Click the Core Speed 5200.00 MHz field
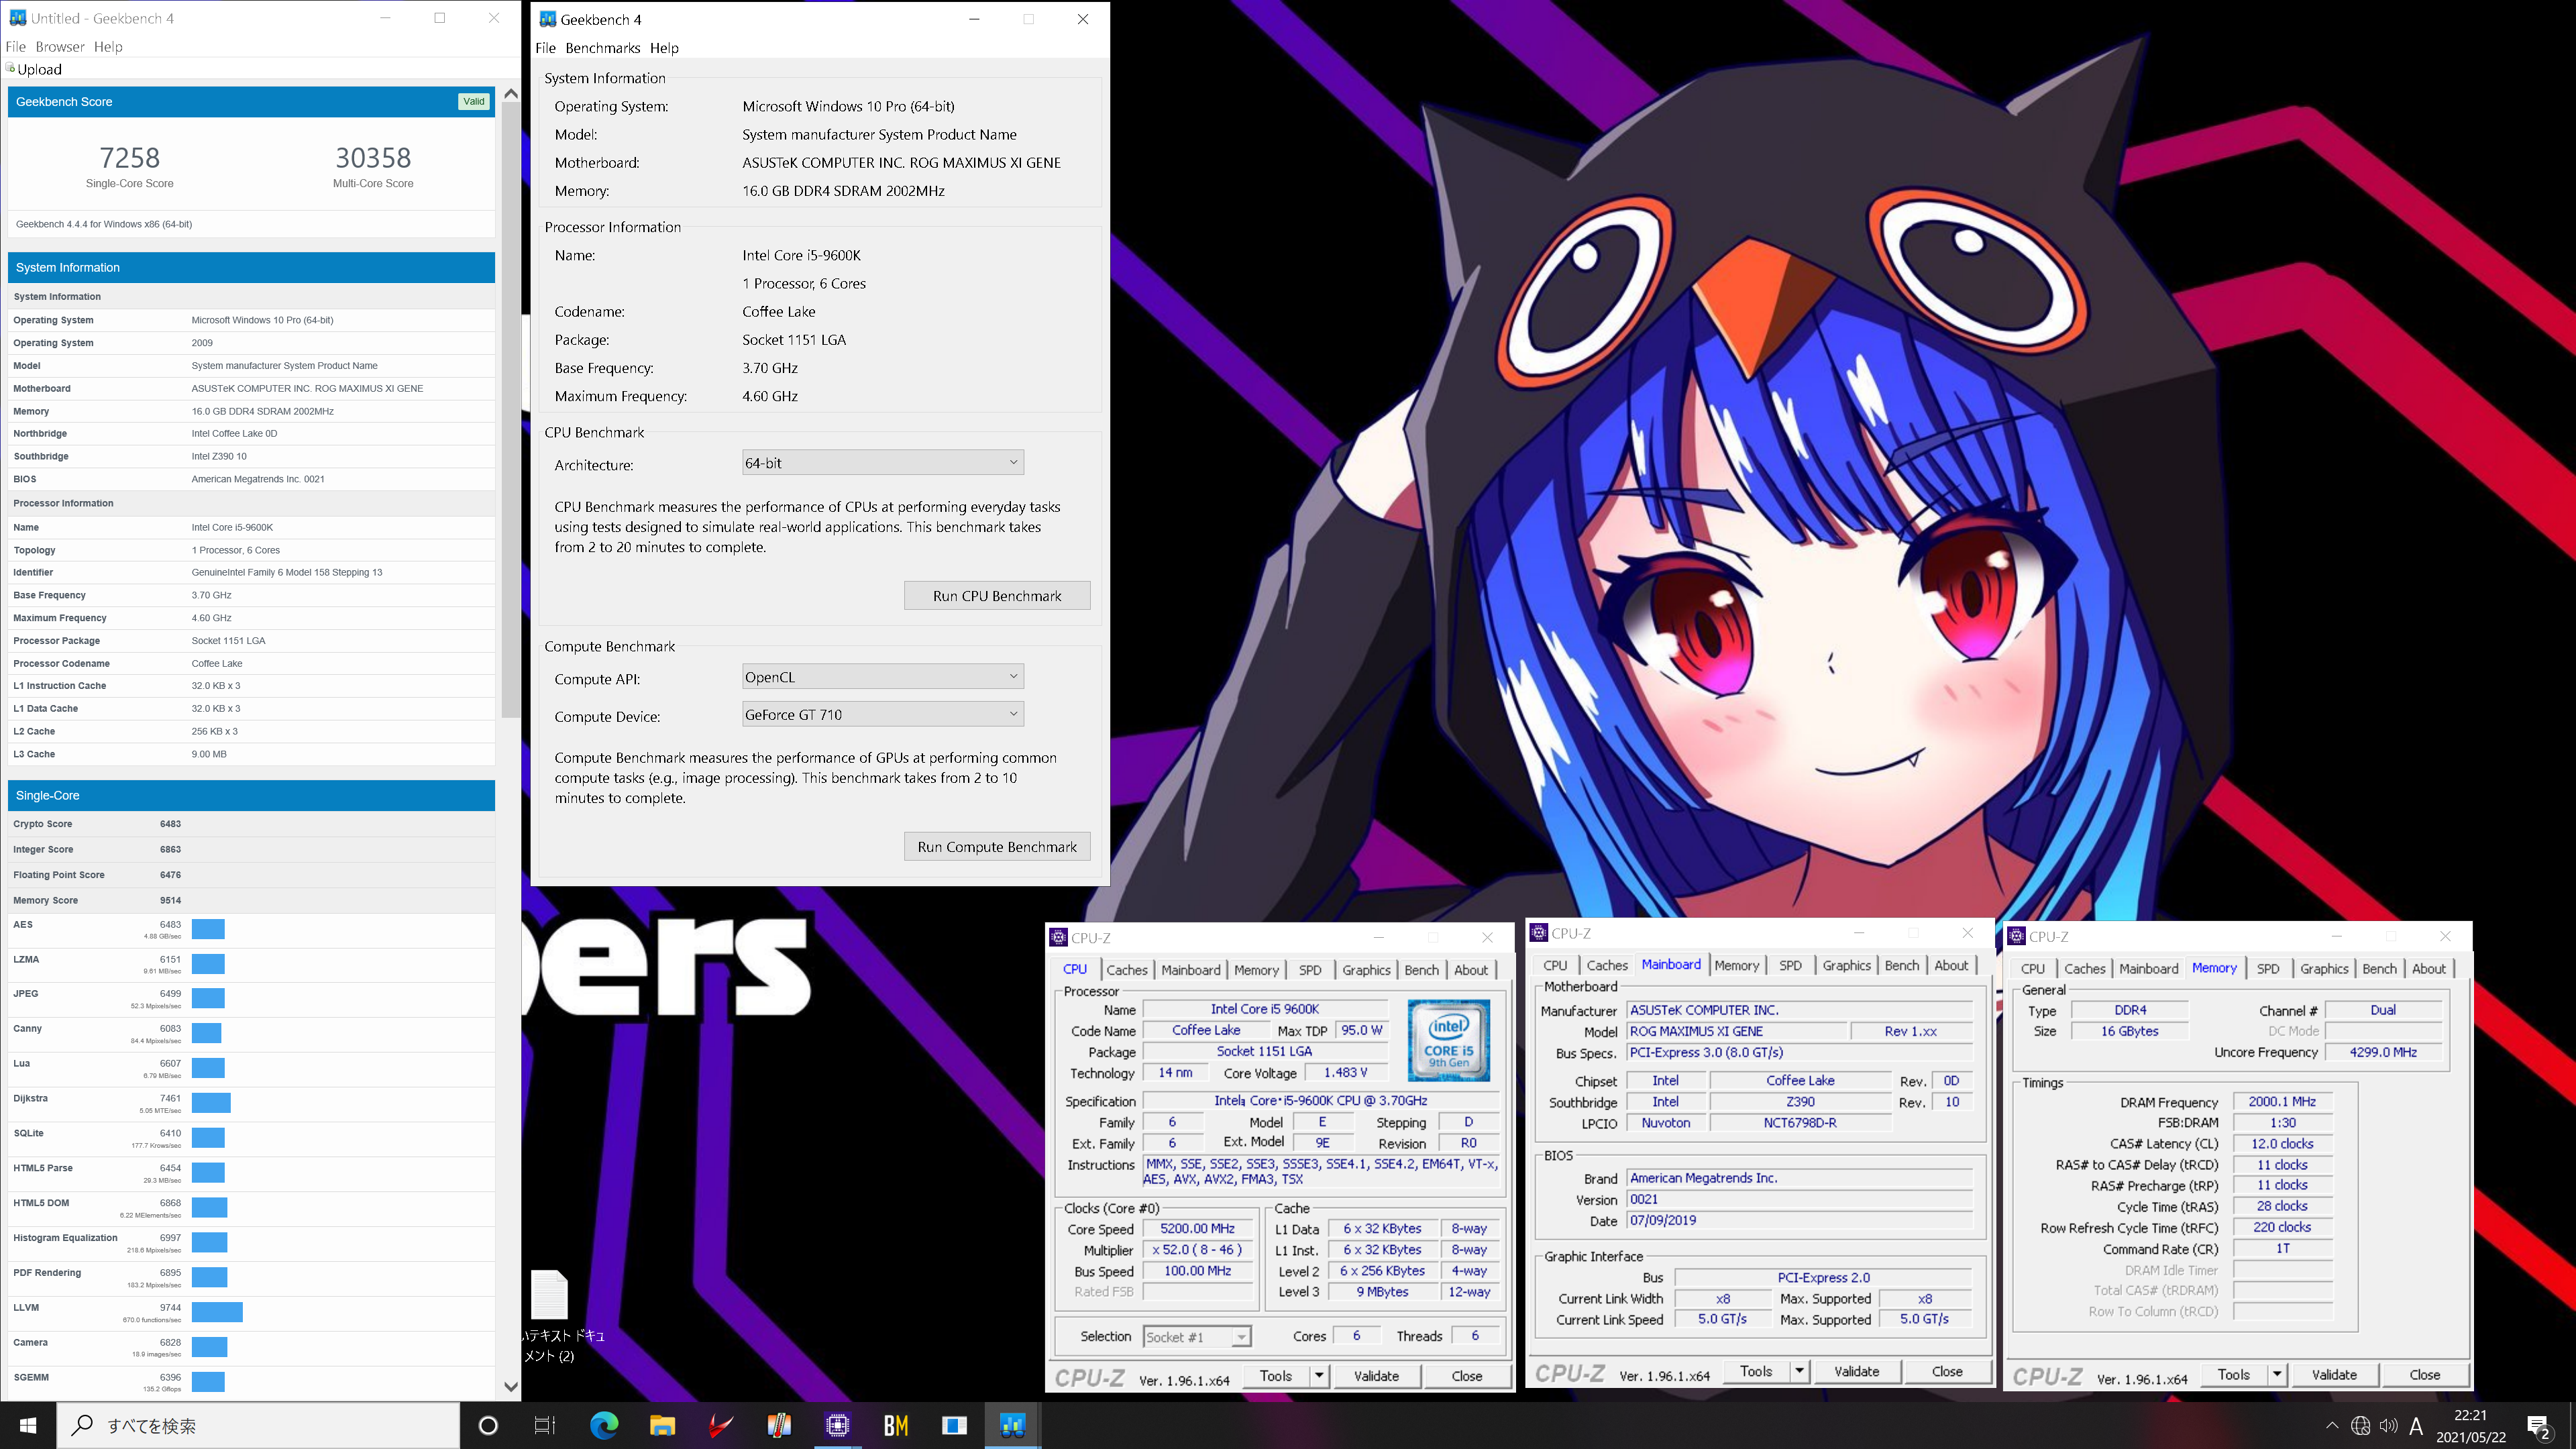Screen dimensions: 2576x1449 1197,1229
